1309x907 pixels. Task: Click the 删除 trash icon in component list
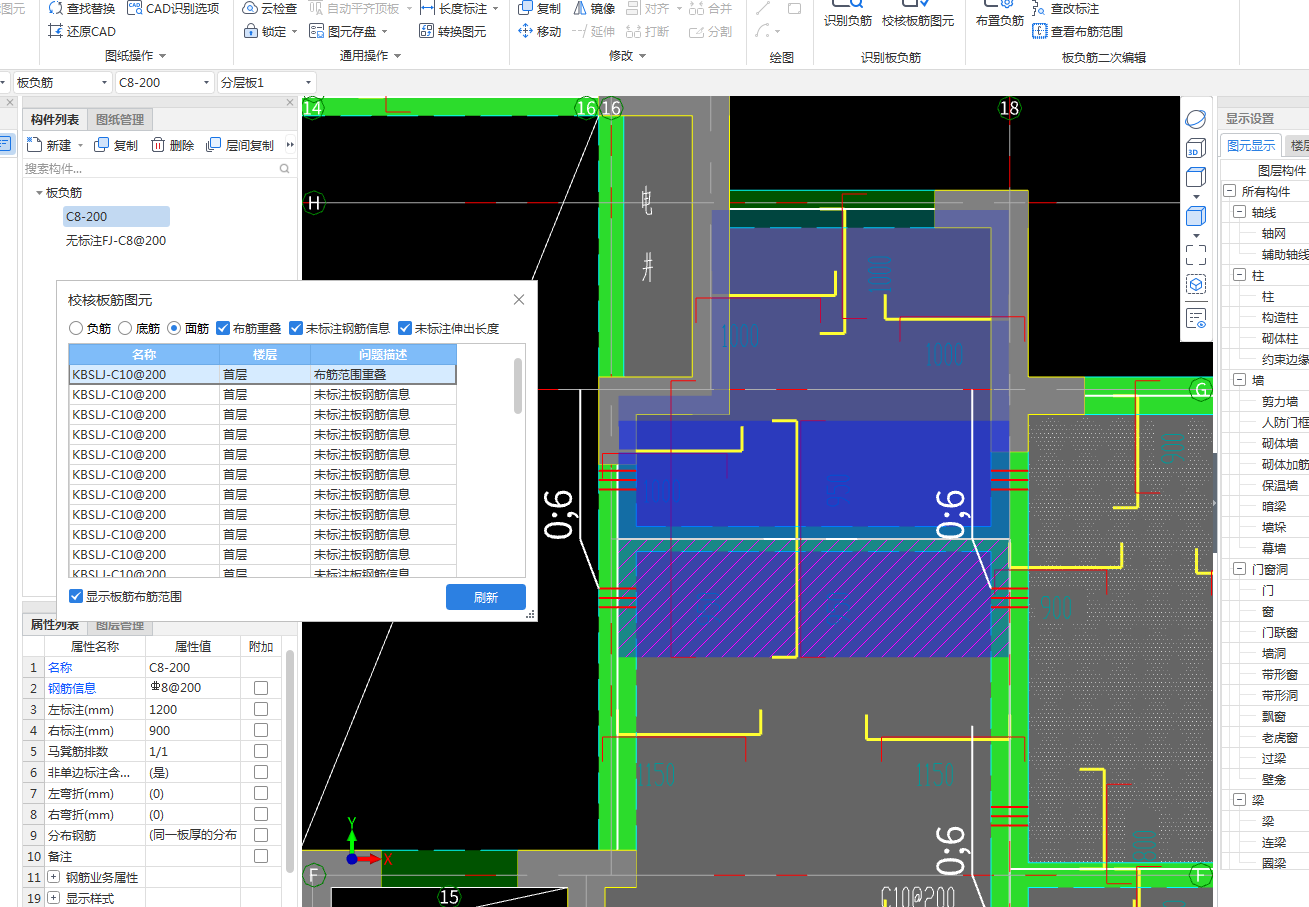coord(159,145)
